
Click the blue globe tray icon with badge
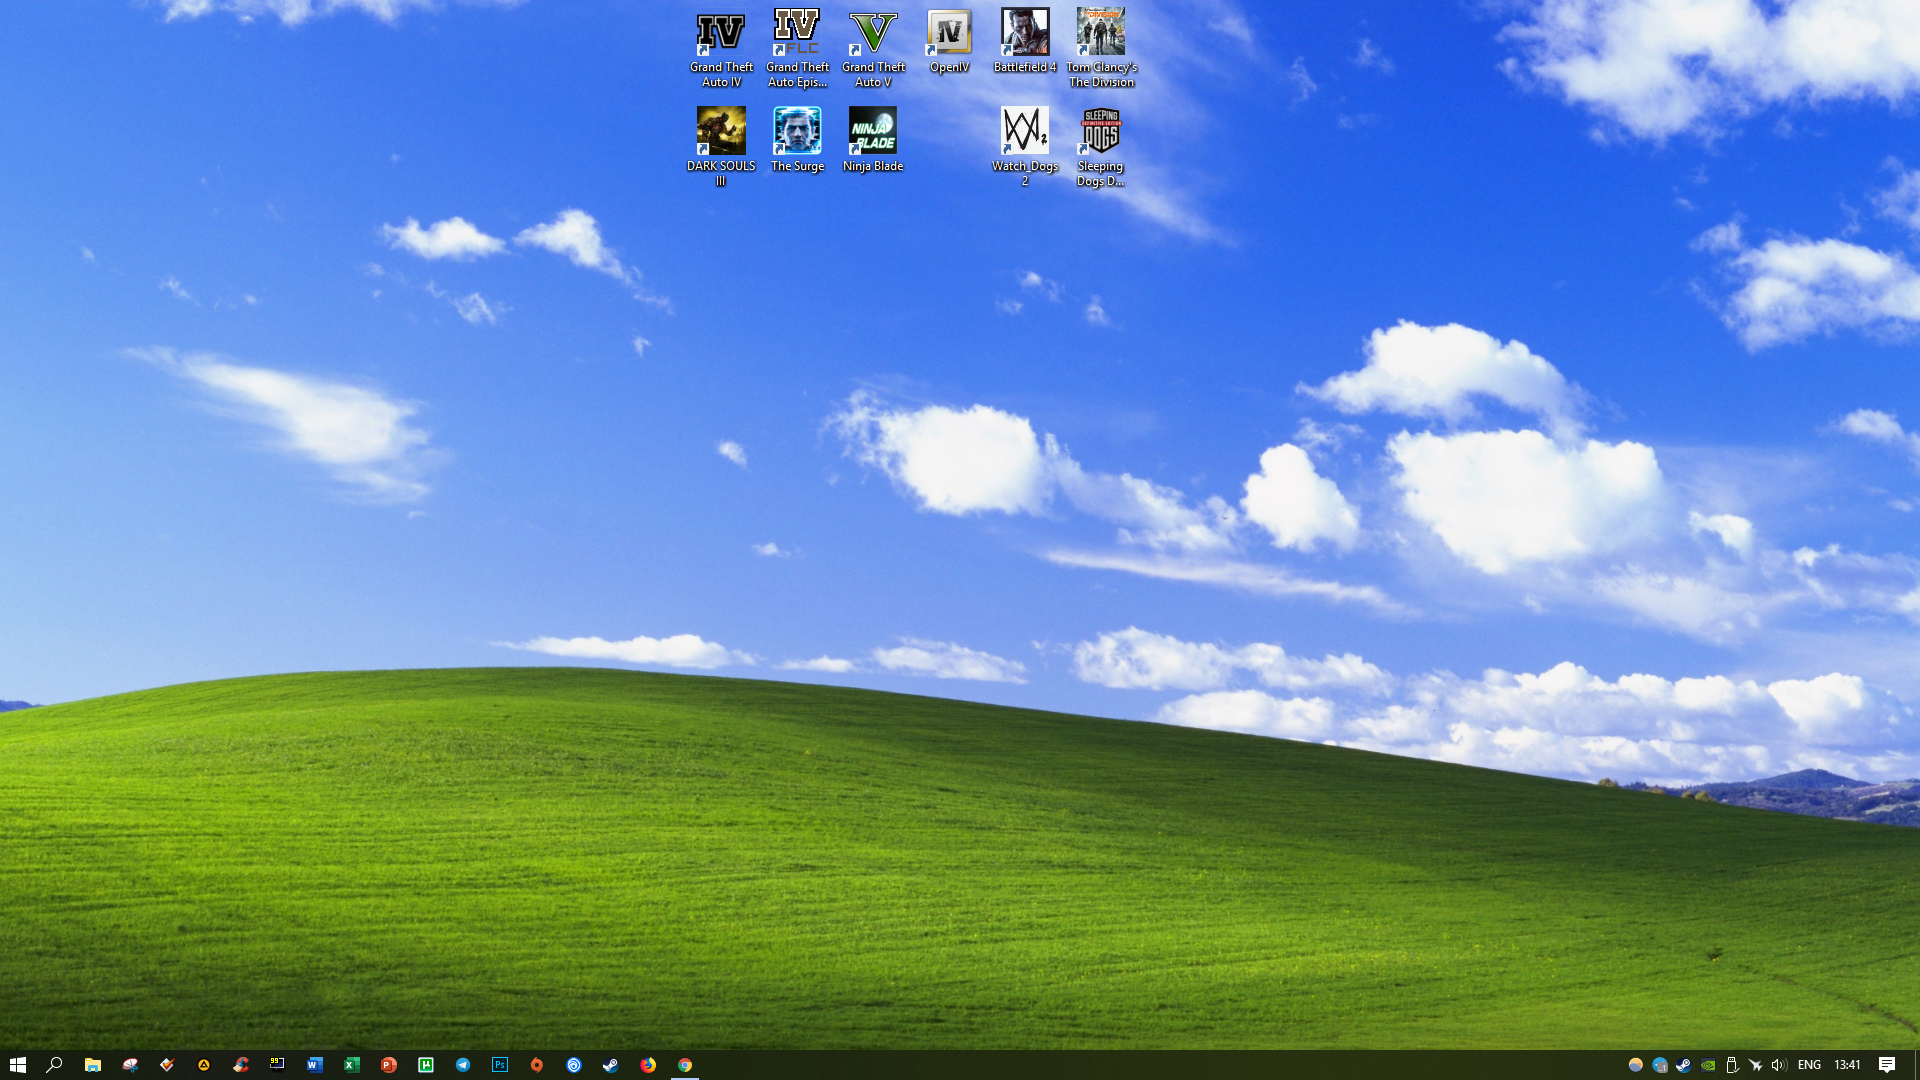pos(1660,1065)
